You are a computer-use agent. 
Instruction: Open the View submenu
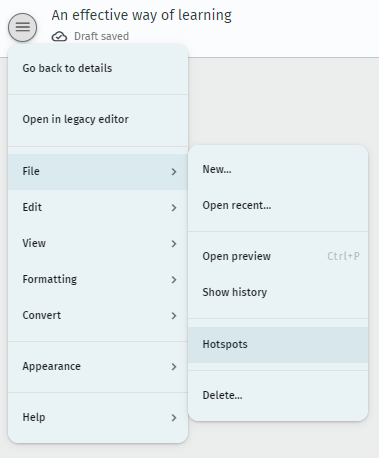pyautogui.click(x=98, y=243)
